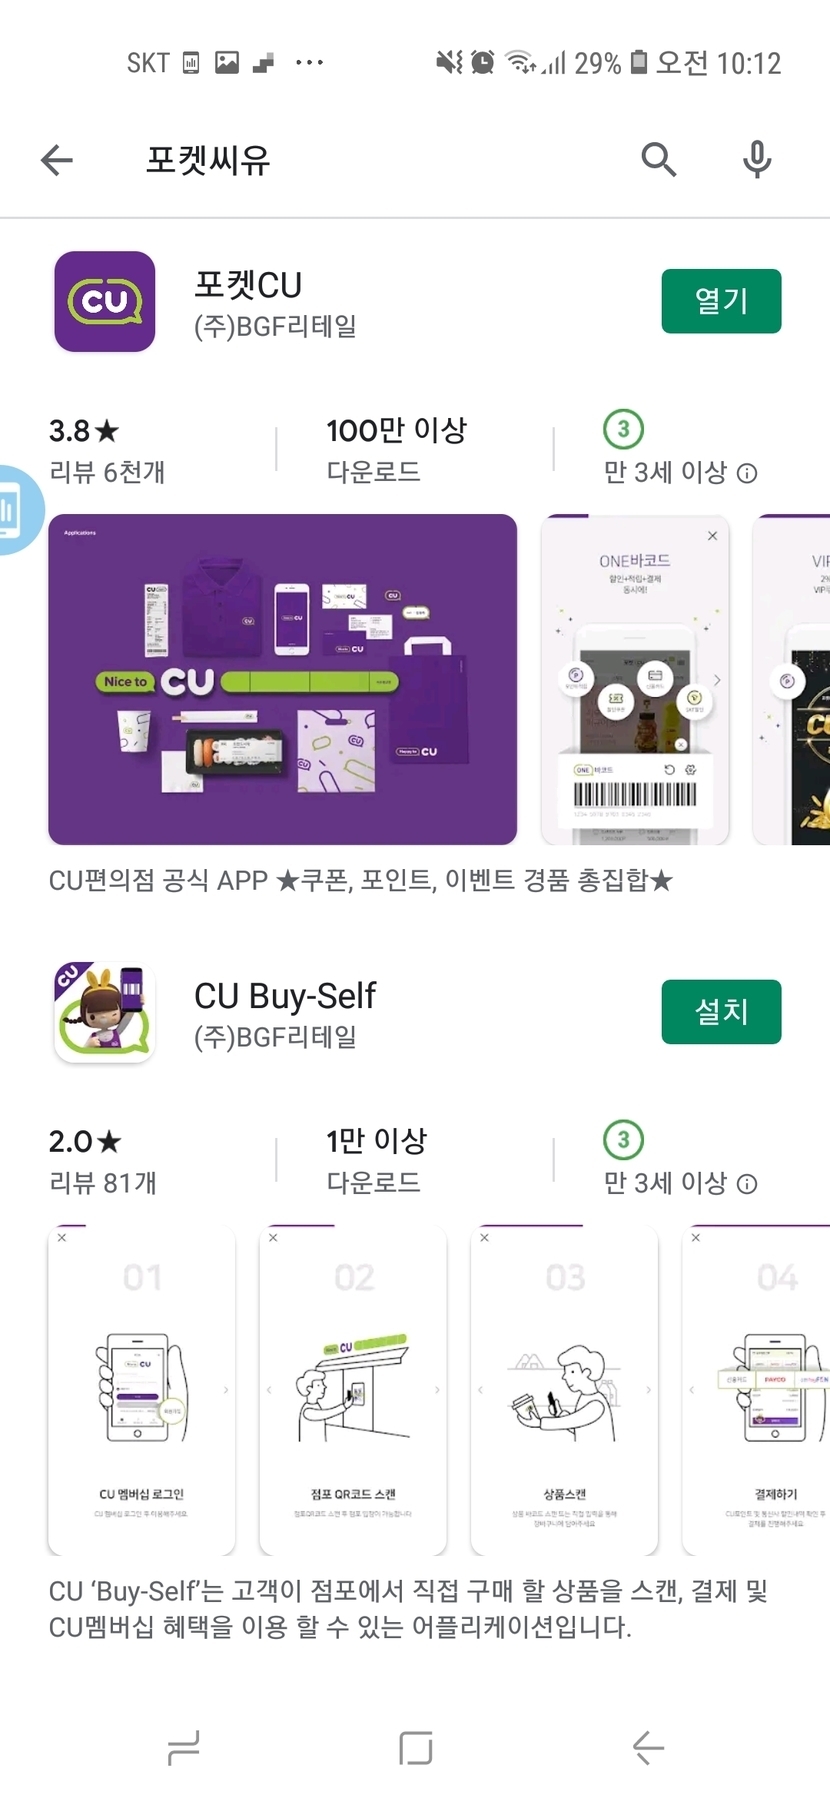Tap the blue floating side bubble icon
Viewport: 830px width, 1798px height.
[x=18, y=510]
